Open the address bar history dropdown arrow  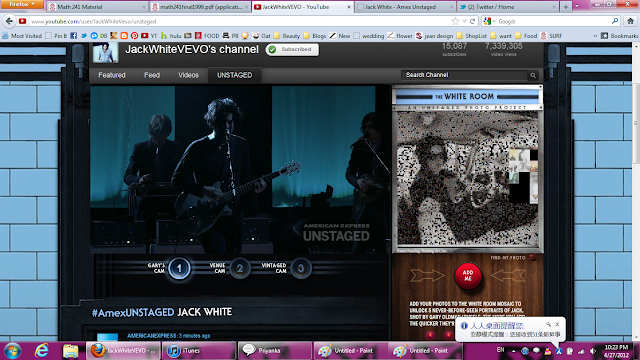point(464,21)
